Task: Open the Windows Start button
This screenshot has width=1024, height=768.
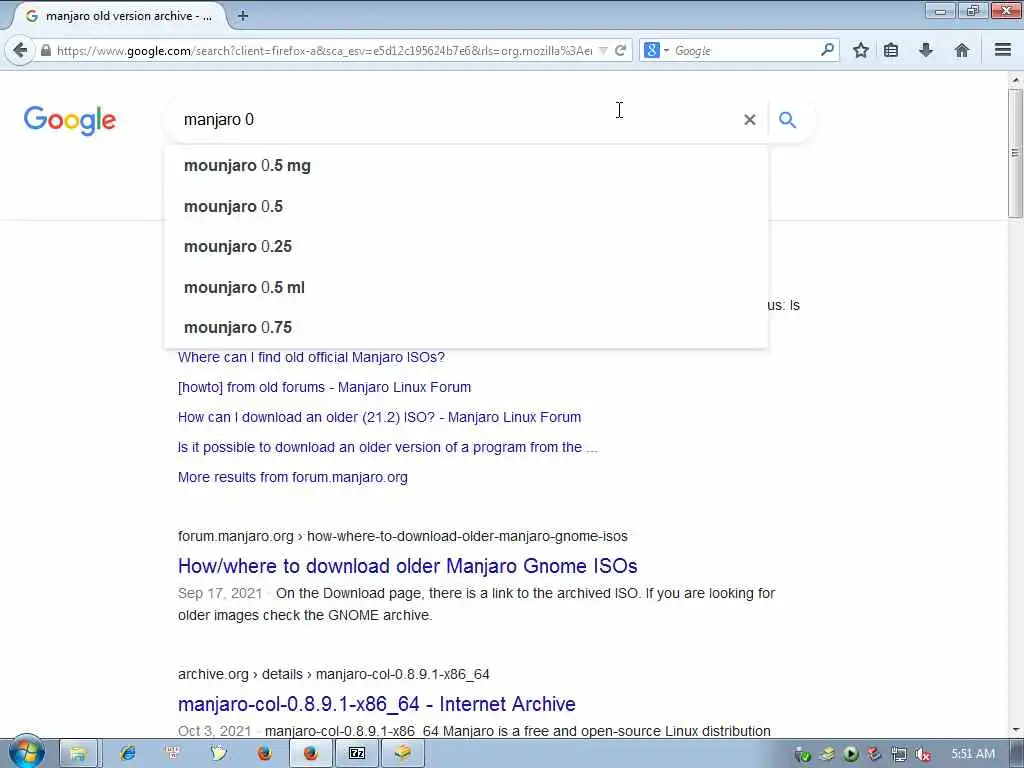Action: [26, 752]
